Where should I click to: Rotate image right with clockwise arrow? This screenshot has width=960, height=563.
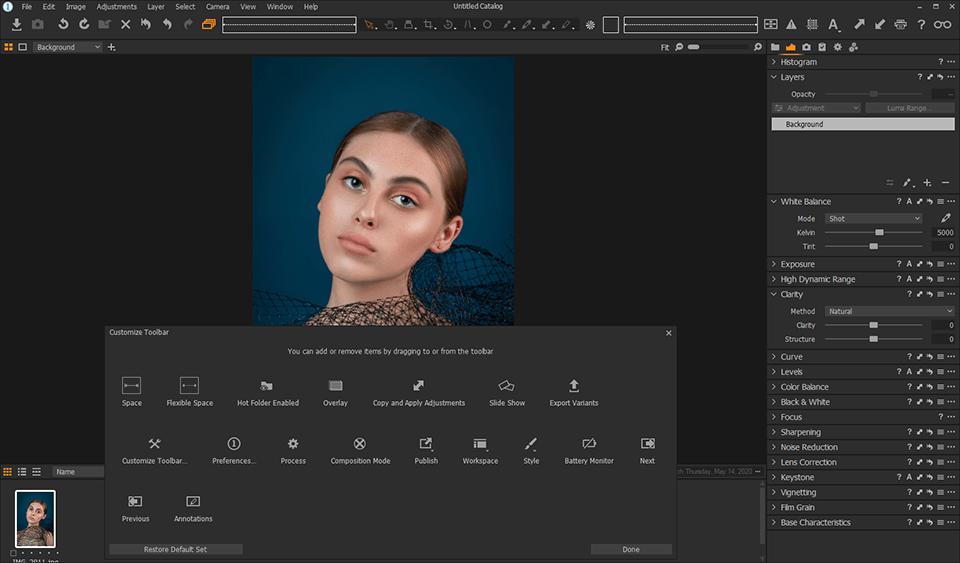point(84,24)
